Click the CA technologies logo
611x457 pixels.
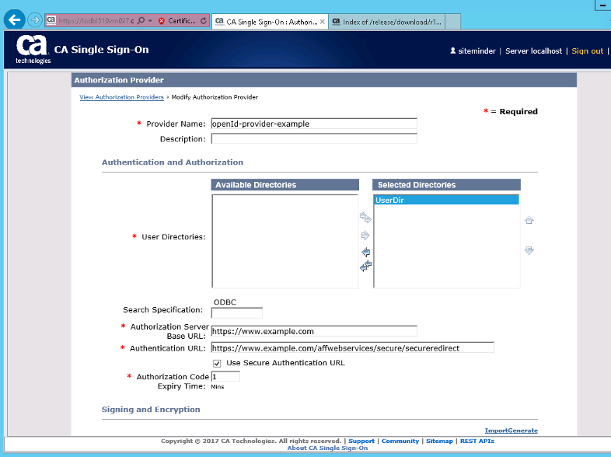(x=33, y=49)
